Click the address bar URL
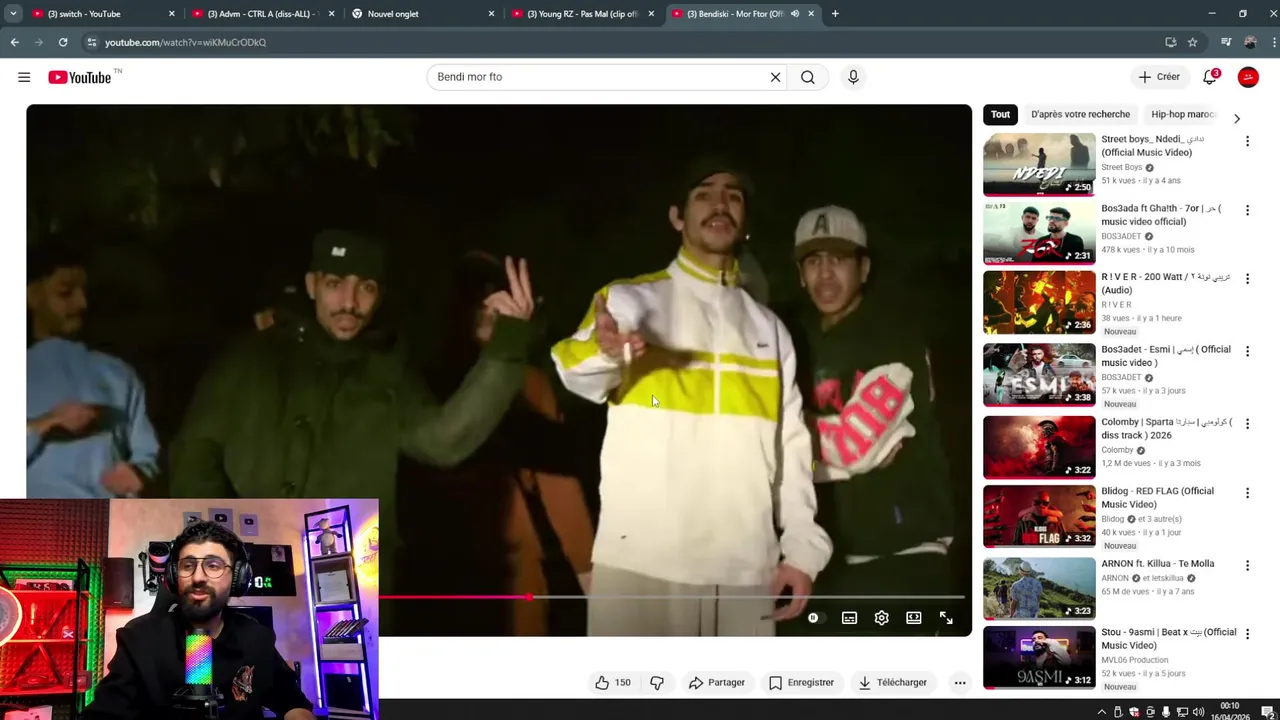This screenshot has height=720, width=1280. pyautogui.click(x=185, y=42)
